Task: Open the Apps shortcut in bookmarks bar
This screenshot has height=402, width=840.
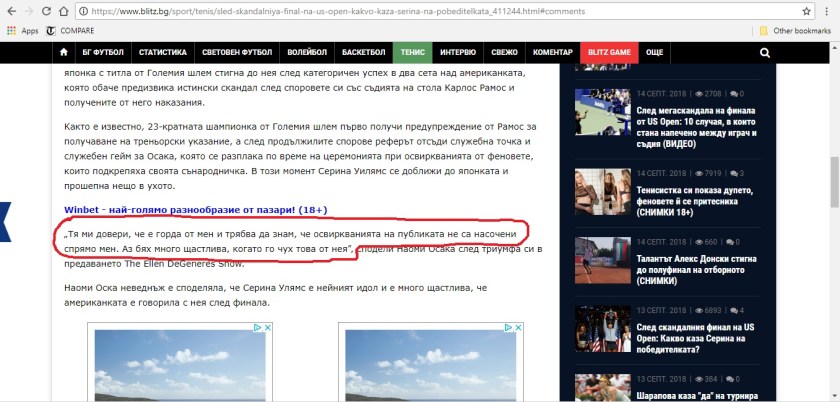Action: [22, 31]
